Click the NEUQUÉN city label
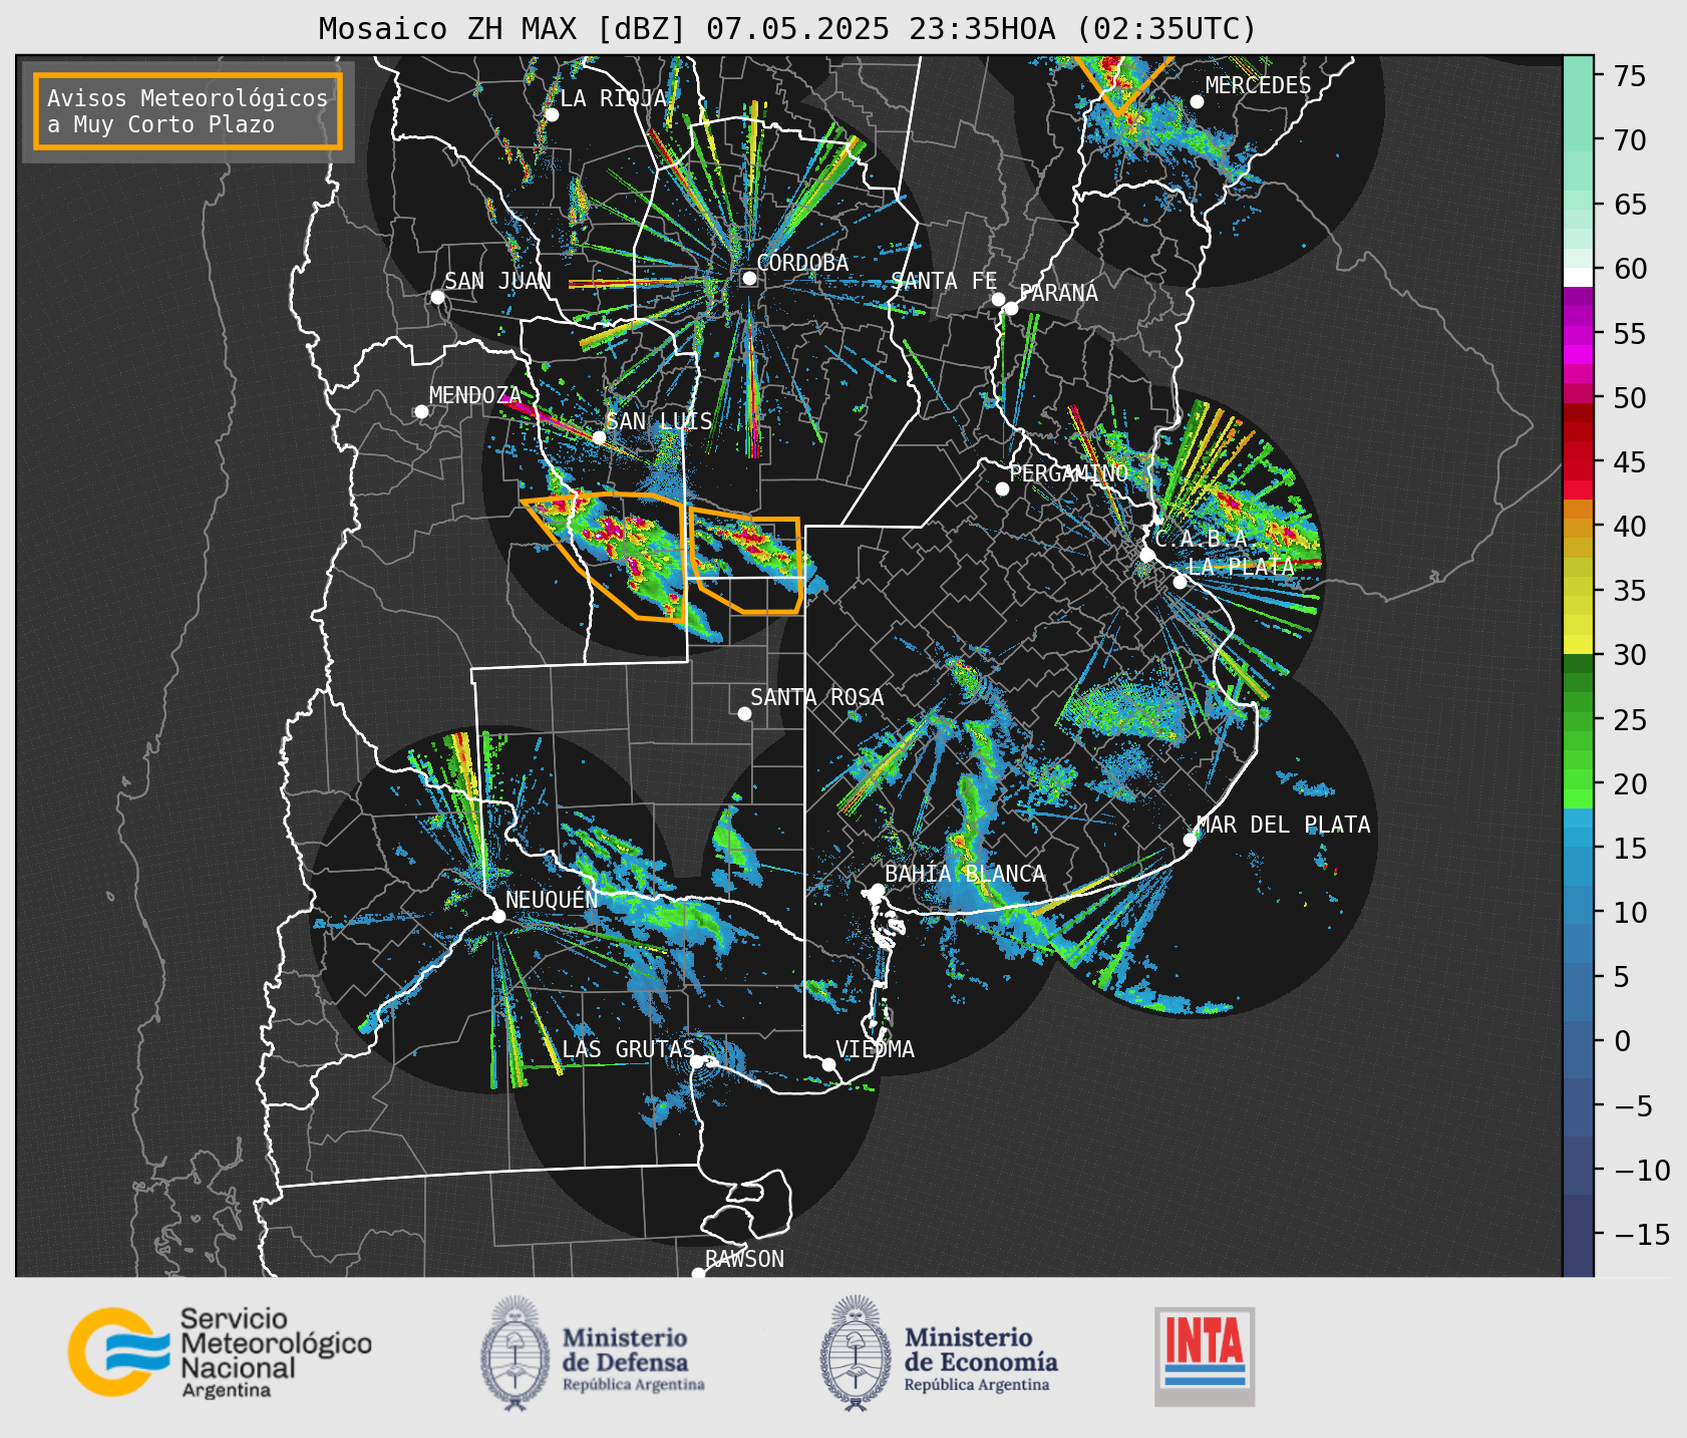This screenshot has width=1687, height=1438. (552, 899)
